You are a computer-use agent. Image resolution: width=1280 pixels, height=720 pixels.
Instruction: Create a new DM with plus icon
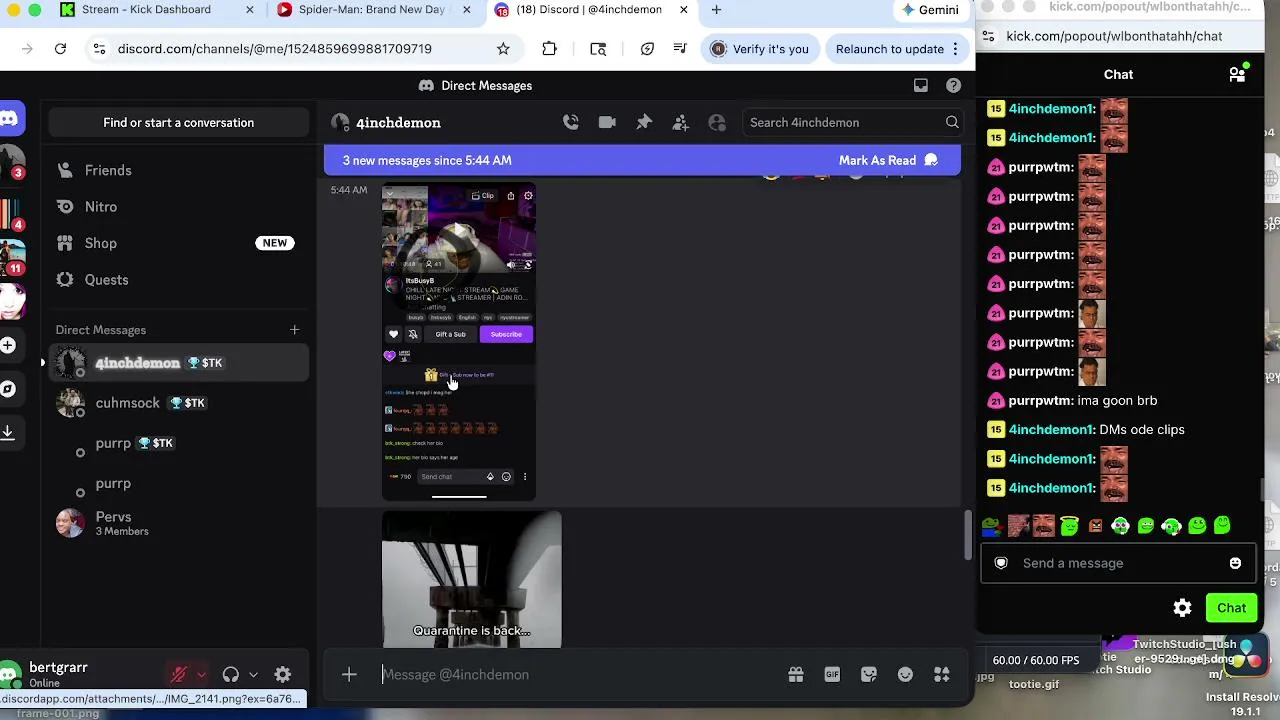pyautogui.click(x=294, y=330)
